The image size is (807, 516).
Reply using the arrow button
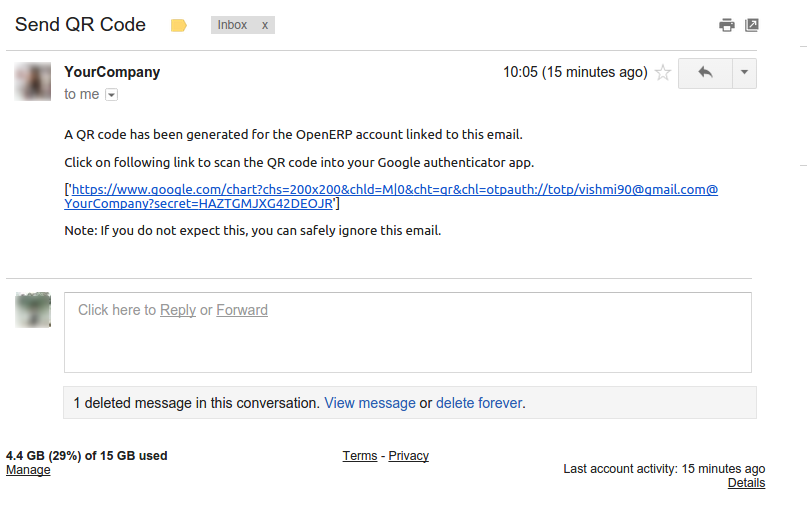coord(705,73)
